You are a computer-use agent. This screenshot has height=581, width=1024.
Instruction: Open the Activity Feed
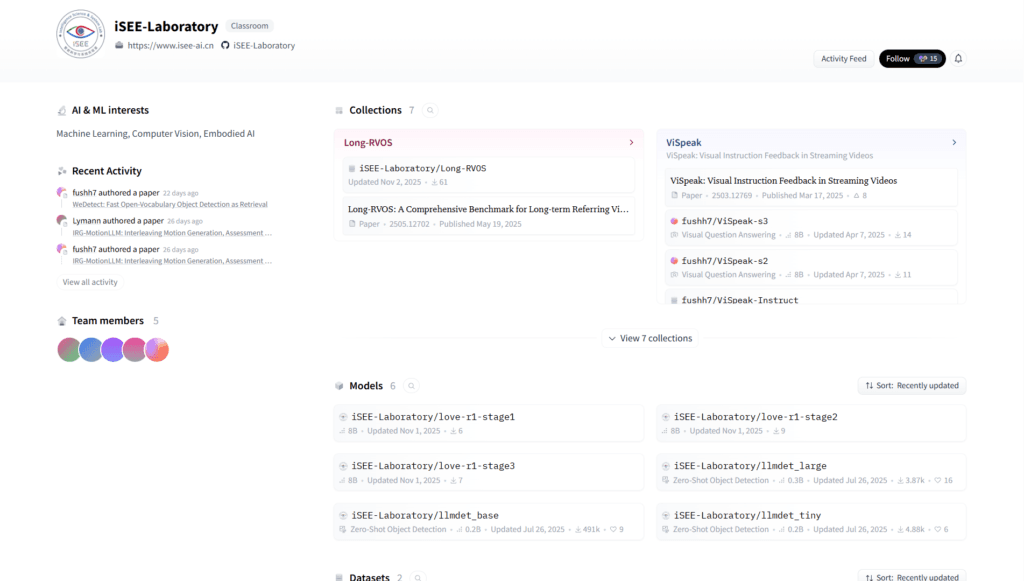coord(843,59)
